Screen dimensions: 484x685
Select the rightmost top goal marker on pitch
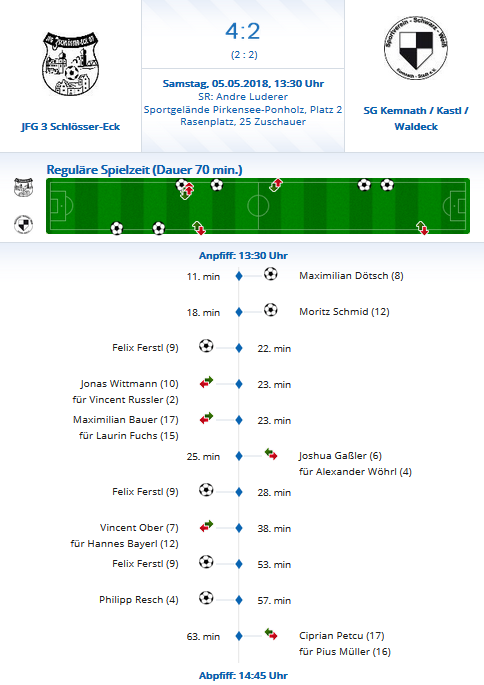coord(387,185)
